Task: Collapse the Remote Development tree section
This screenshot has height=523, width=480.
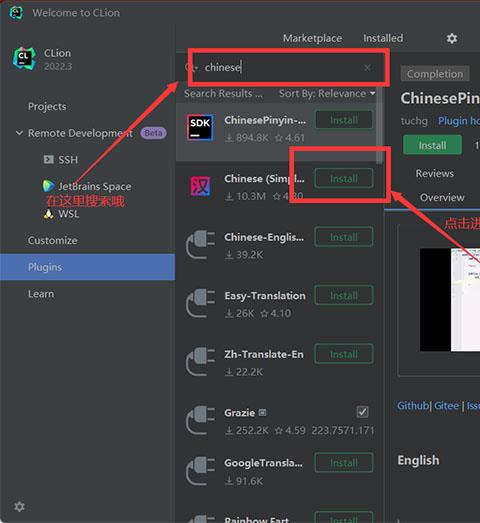Action: (19, 133)
